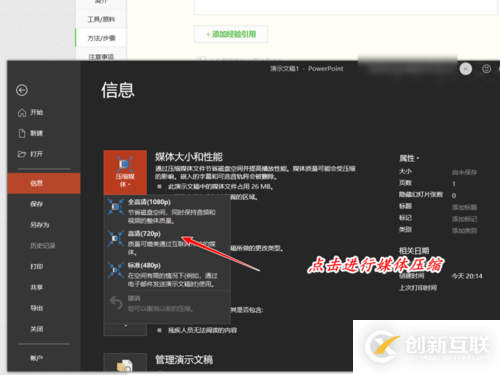Open the 压缩媒体 dropdown button
Viewport: 500px width, 375px height.
(125, 172)
